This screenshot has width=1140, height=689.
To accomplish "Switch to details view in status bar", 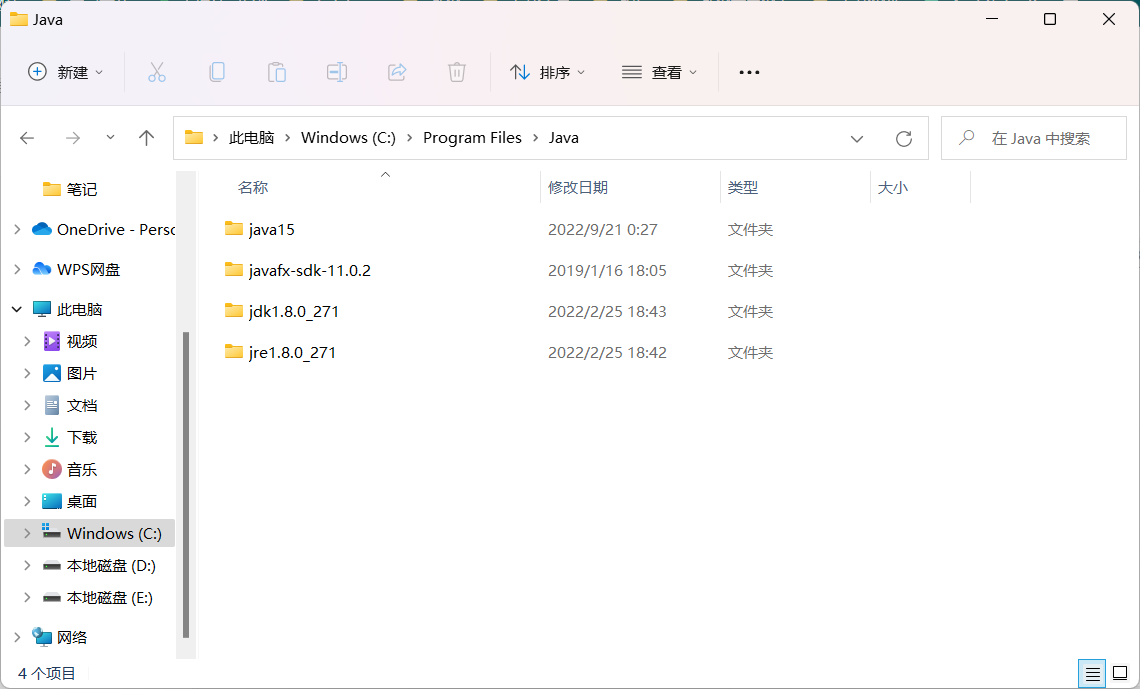I will 1092,674.
